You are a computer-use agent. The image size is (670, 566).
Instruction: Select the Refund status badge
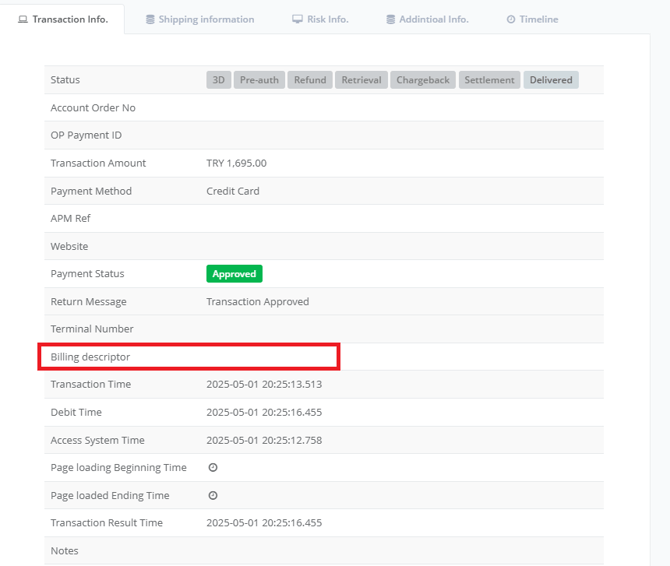[x=310, y=80]
